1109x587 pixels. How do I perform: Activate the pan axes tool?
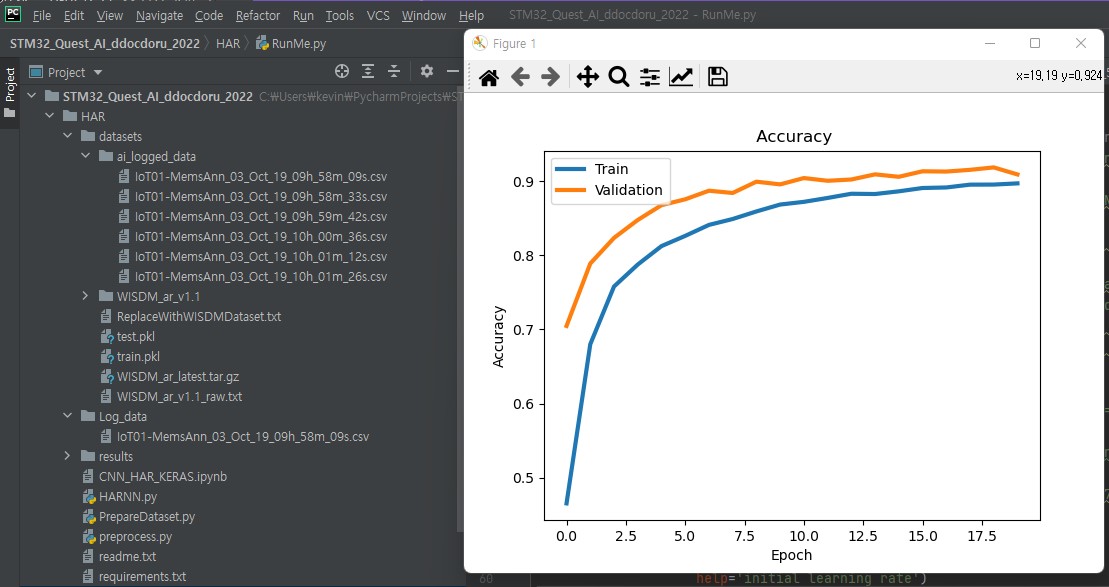587,78
